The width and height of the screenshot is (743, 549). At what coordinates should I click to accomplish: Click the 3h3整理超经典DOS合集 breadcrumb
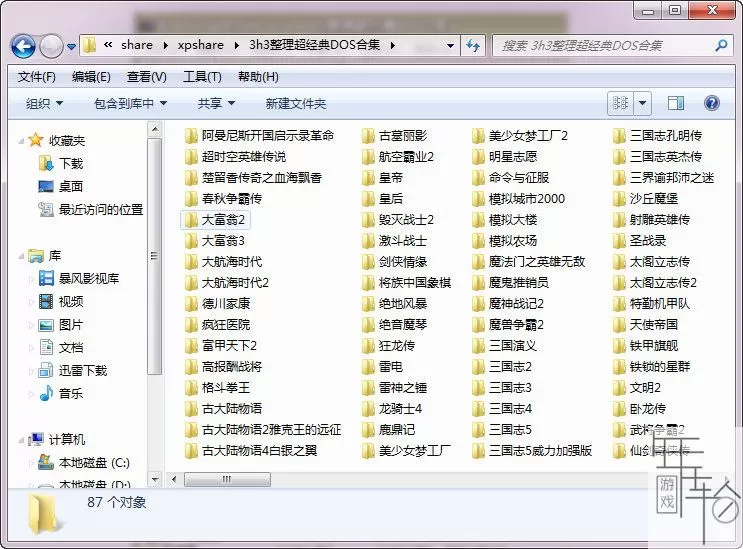click(315, 45)
